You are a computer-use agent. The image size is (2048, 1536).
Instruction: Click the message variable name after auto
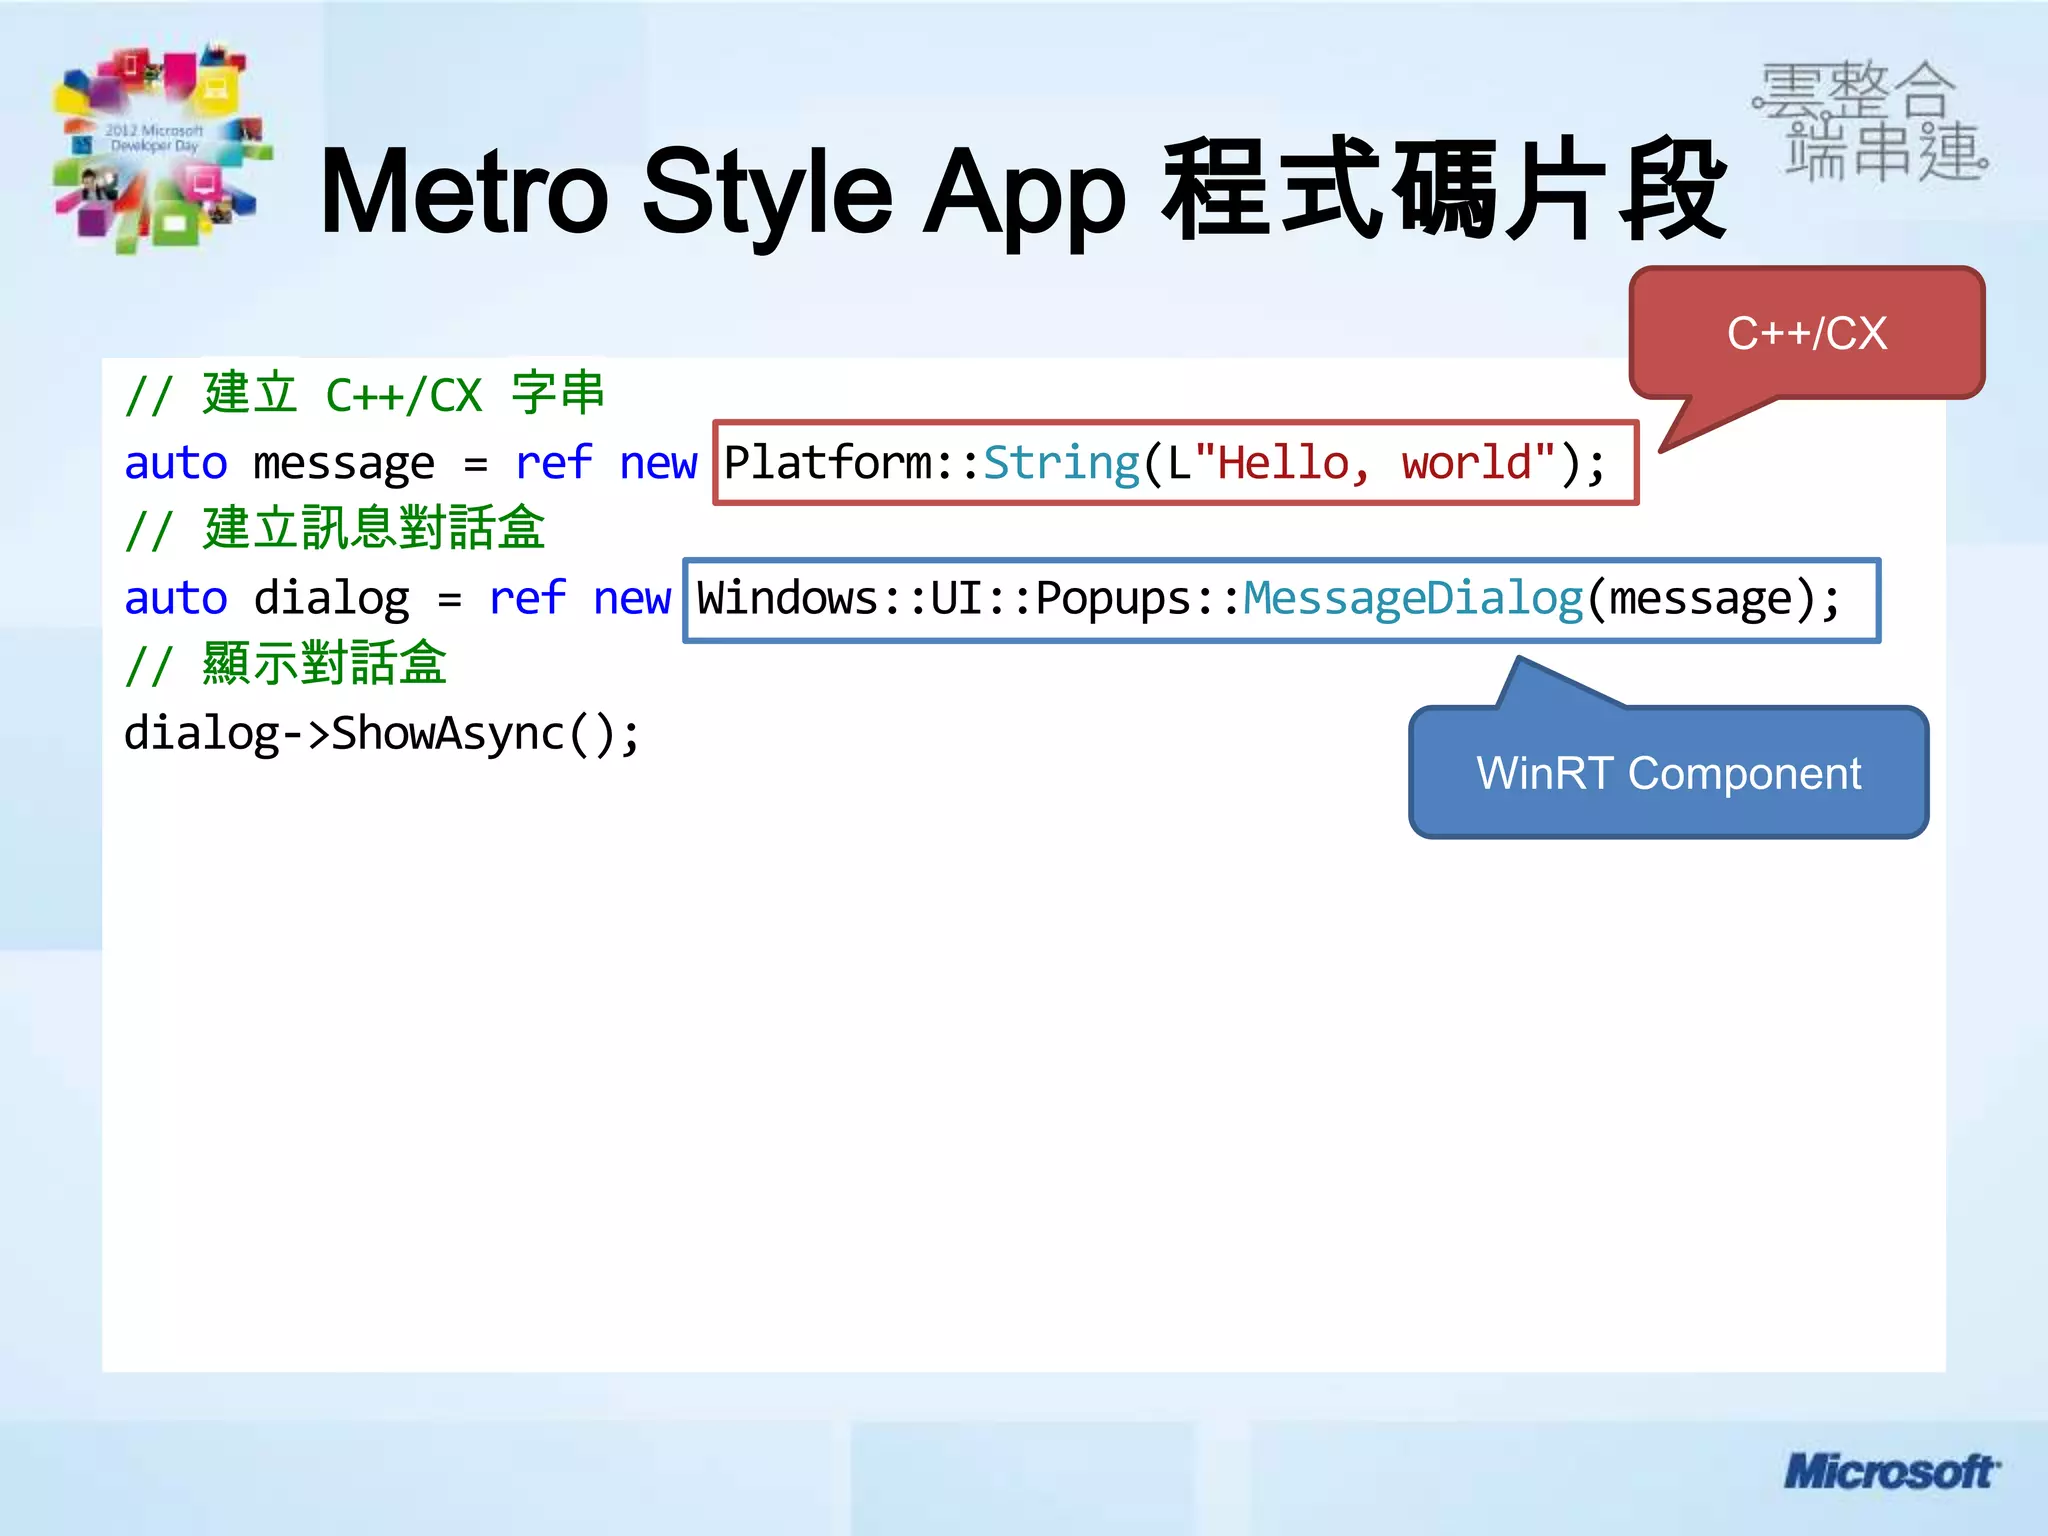pyautogui.click(x=343, y=463)
